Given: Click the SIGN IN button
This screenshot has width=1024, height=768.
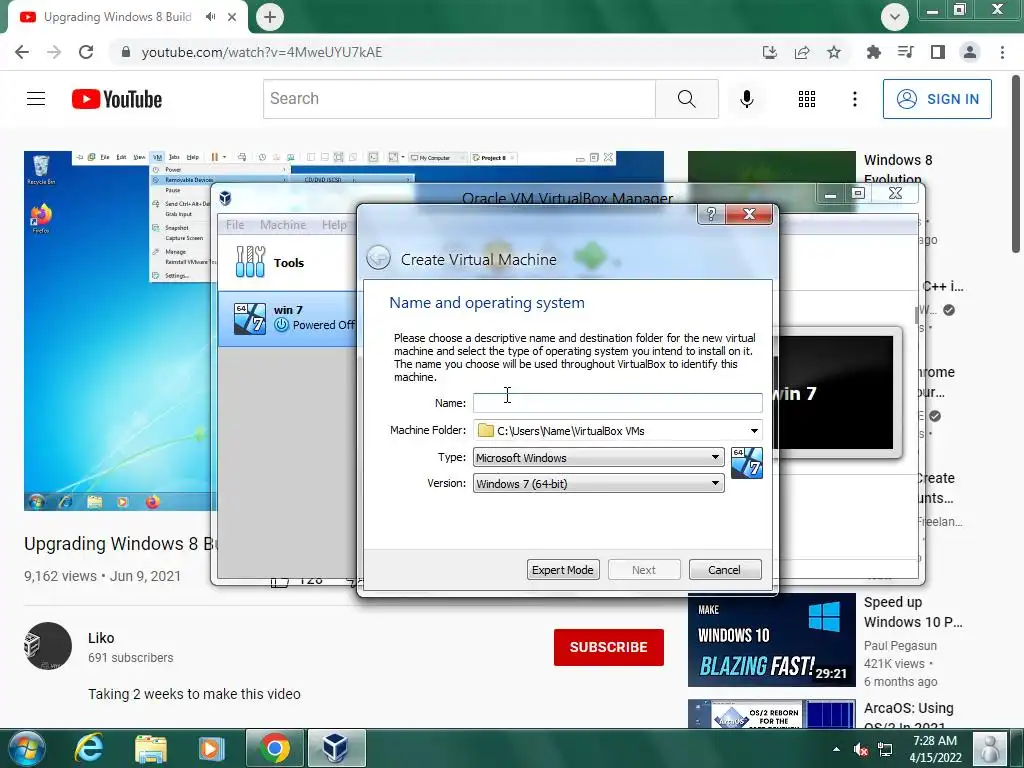Looking at the screenshot, I should [x=937, y=99].
